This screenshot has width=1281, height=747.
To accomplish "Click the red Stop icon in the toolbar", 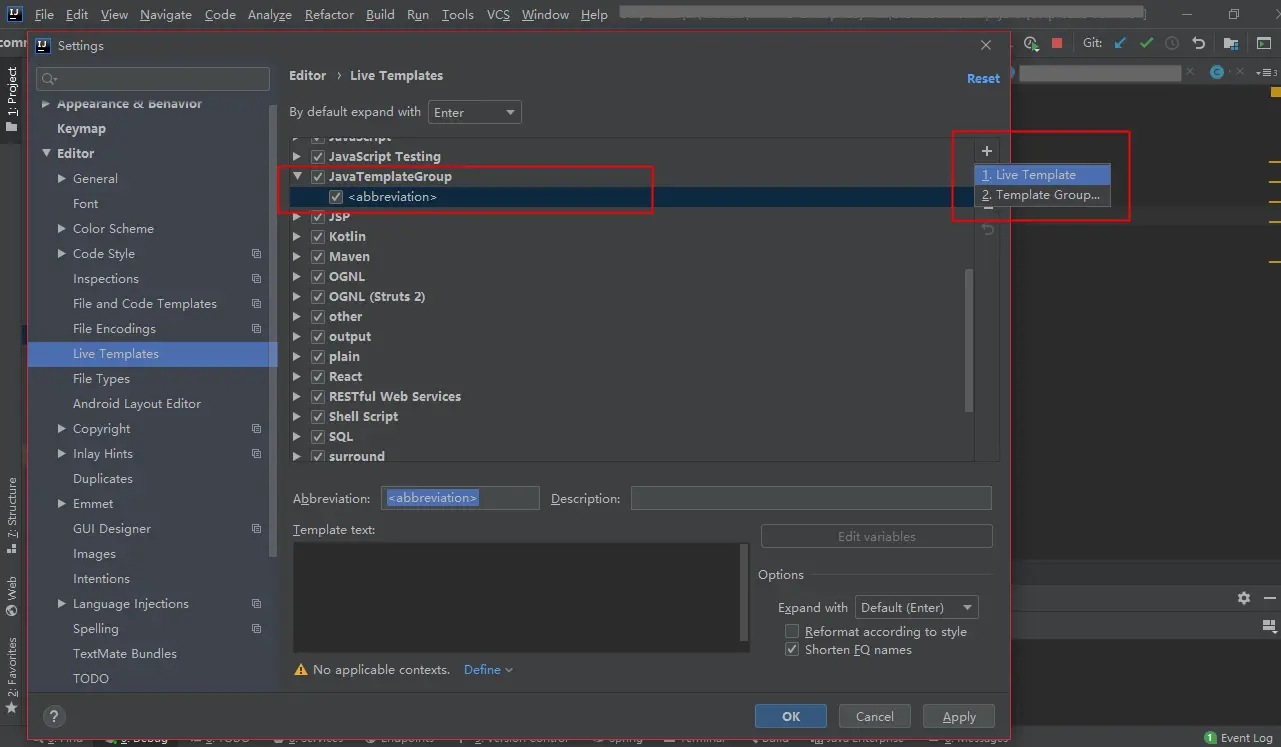I will coord(1057,43).
